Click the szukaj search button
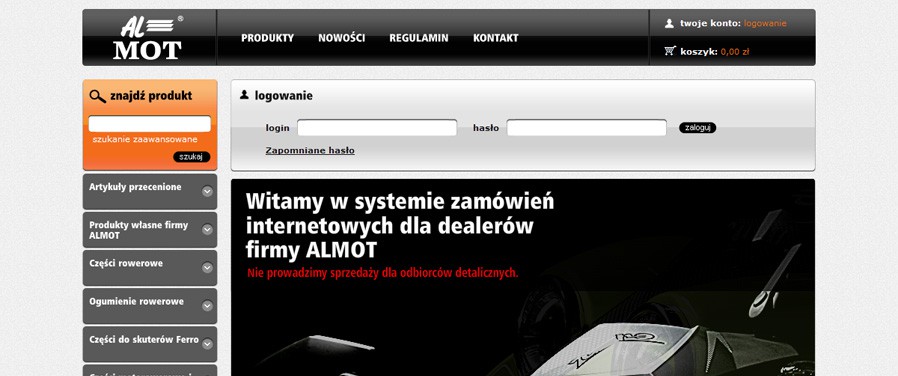Viewport: 898px width, 376px height. [191, 157]
